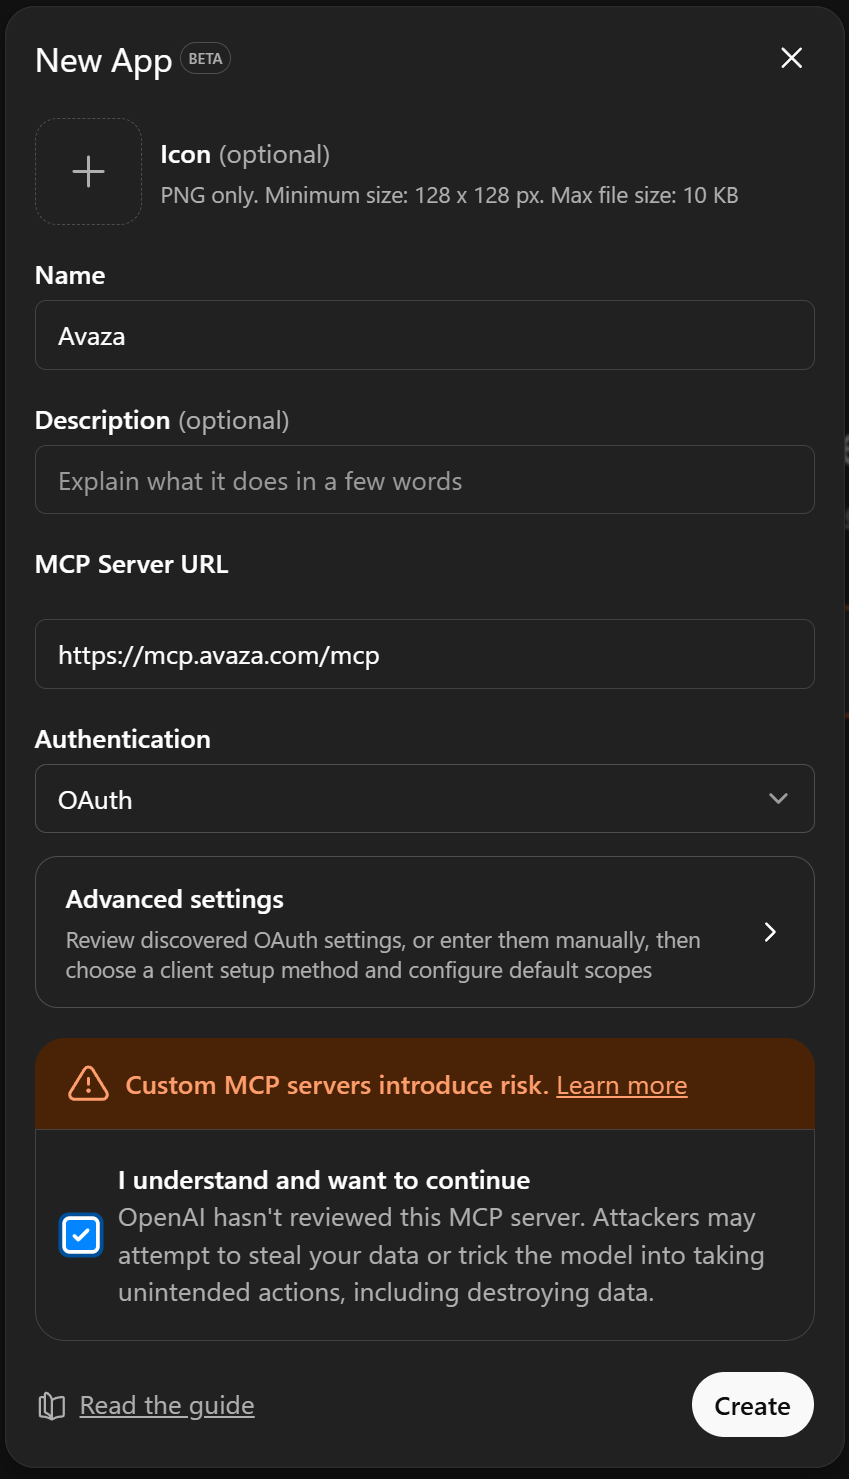Untick the 'I understand' checkbox
Viewport: 849px width, 1479px height.
coord(81,1235)
